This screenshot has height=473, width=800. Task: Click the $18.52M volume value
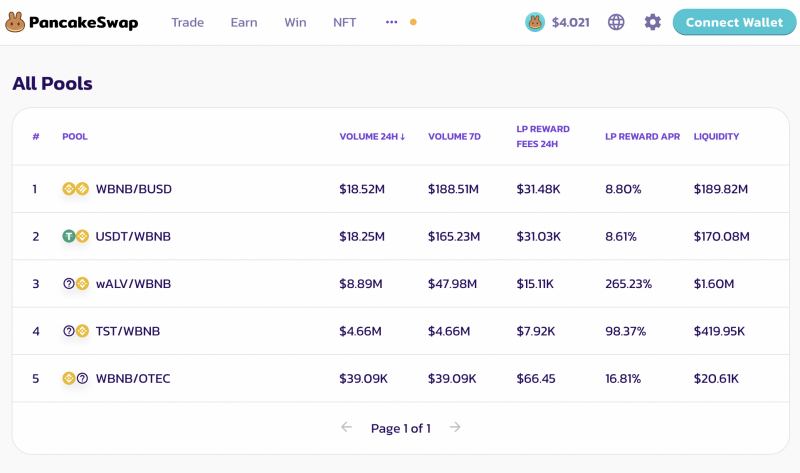pos(362,189)
